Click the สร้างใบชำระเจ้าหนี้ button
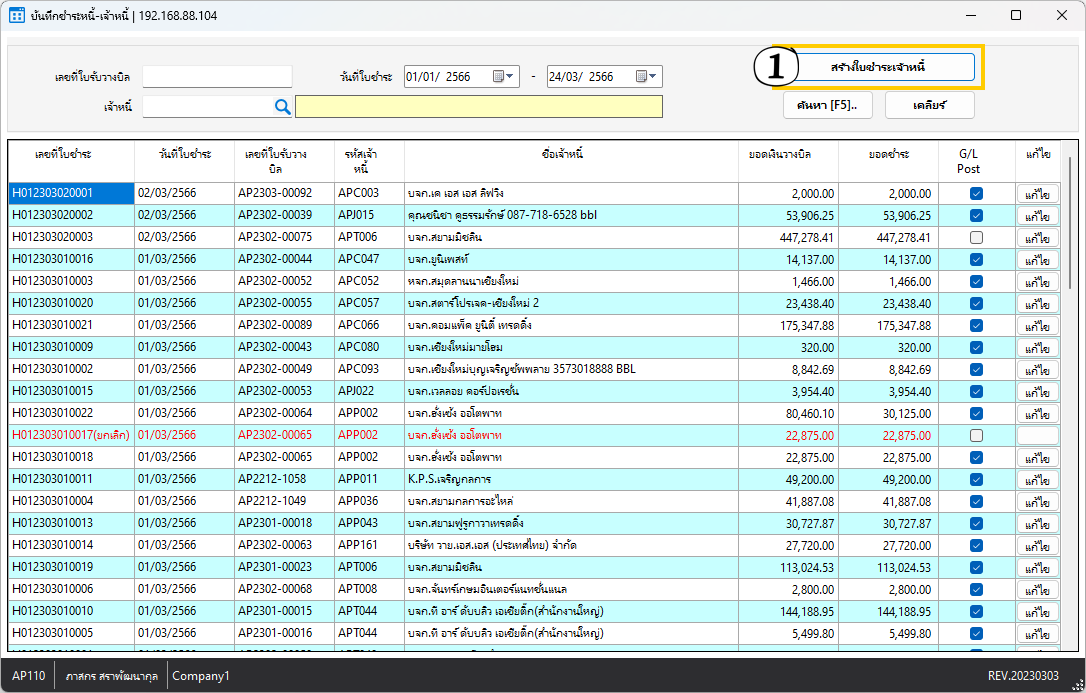The image size is (1086, 693). 877,67
